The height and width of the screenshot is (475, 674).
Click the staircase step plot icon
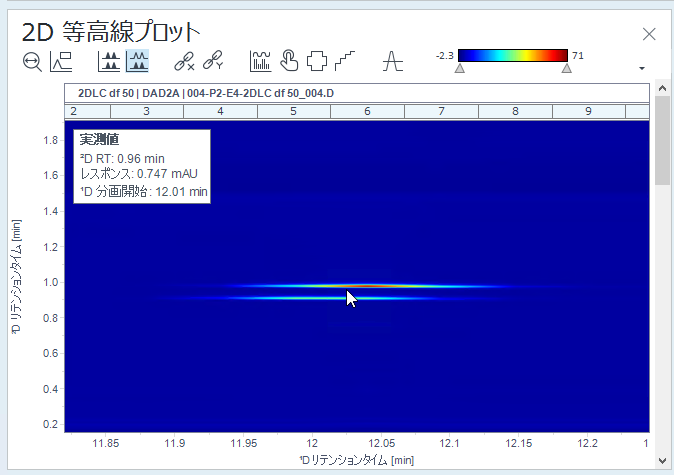[345, 61]
